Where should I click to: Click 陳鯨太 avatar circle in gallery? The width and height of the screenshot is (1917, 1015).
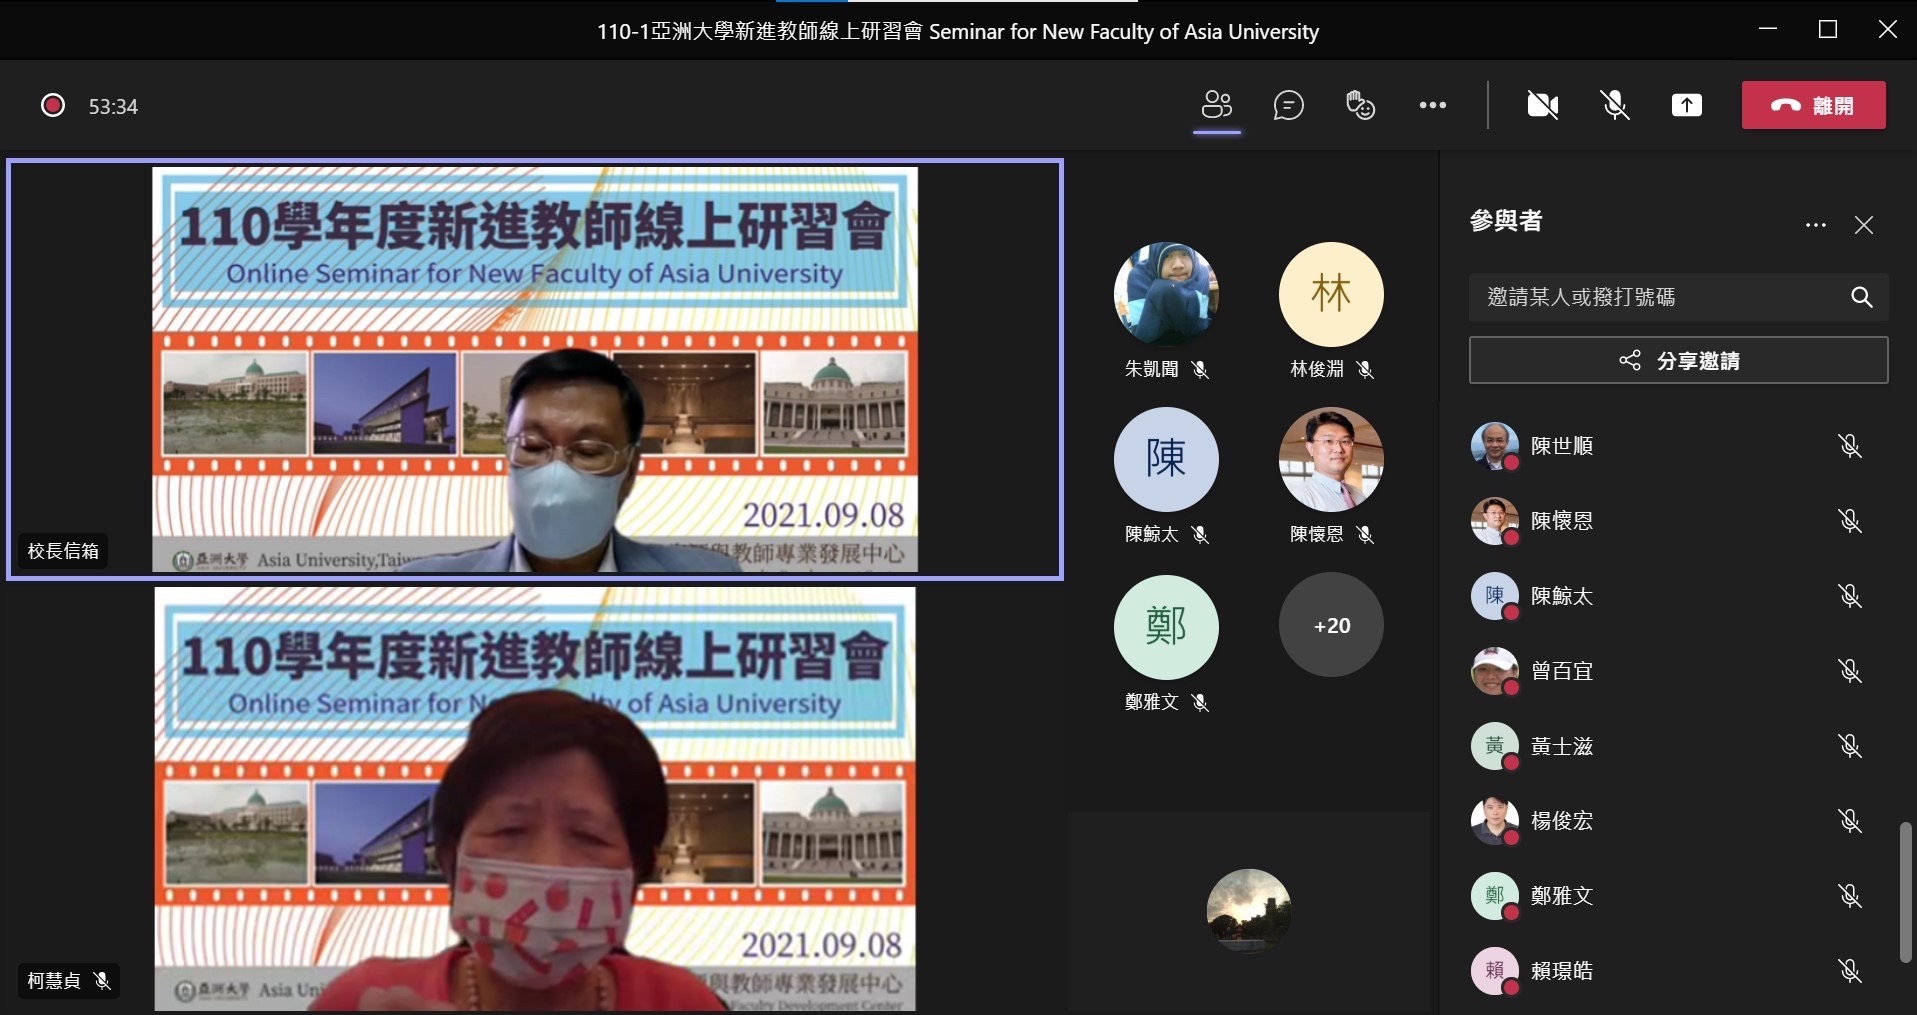click(x=1166, y=459)
